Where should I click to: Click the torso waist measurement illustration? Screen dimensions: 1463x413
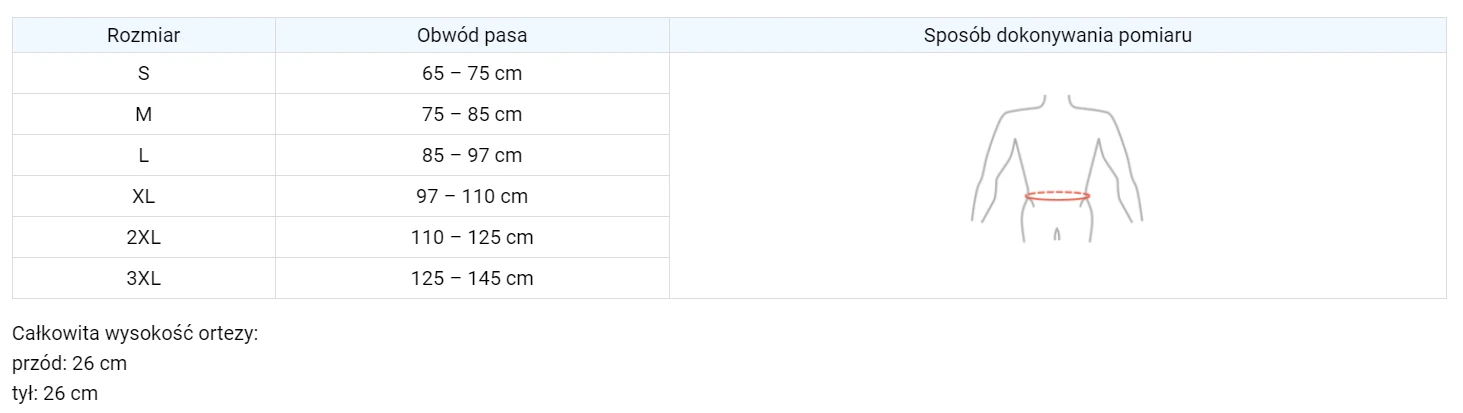tap(1057, 168)
